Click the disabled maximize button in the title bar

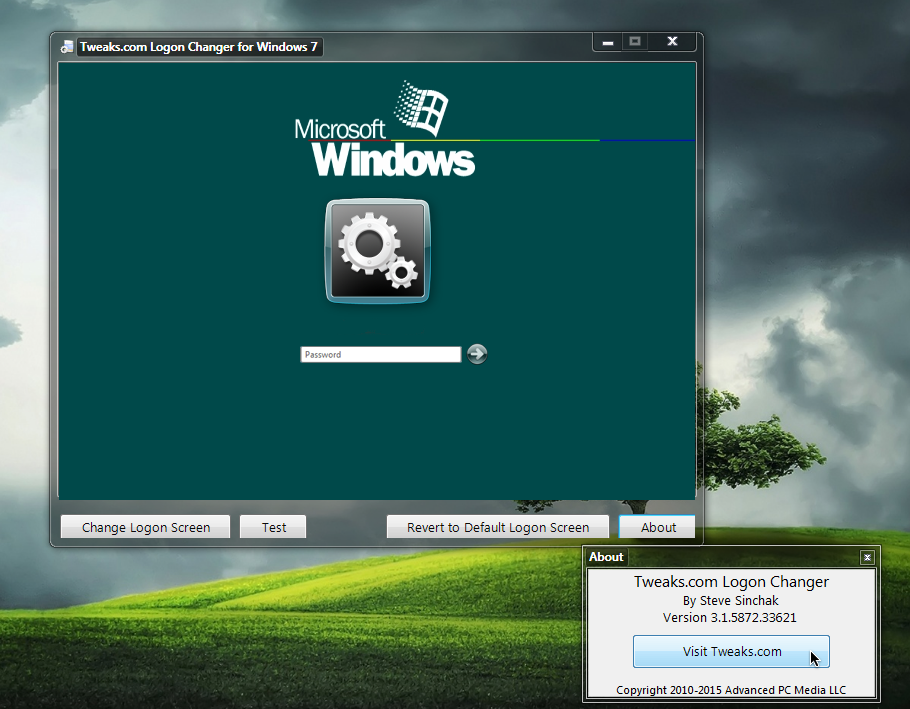635,42
